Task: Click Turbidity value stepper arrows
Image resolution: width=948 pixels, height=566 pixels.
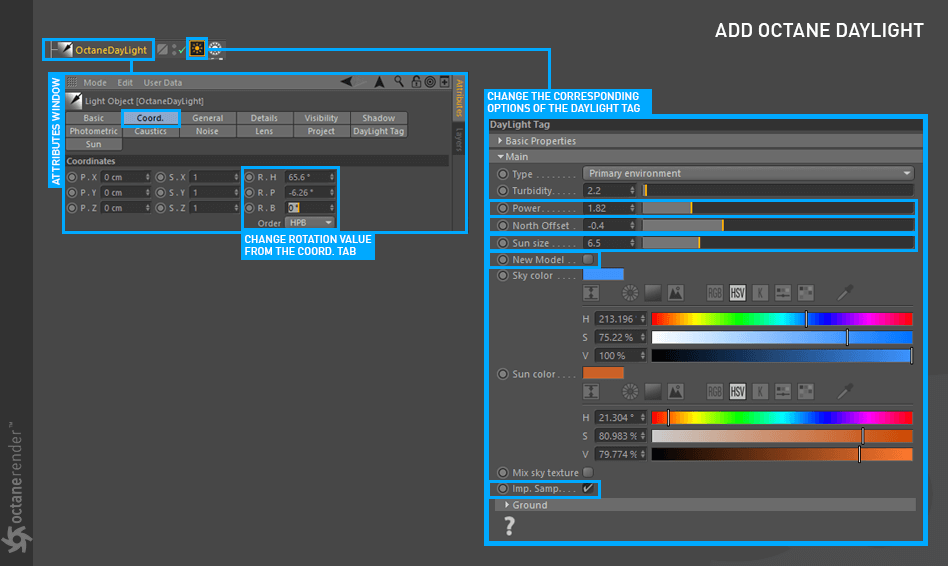Action: point(632,190)
